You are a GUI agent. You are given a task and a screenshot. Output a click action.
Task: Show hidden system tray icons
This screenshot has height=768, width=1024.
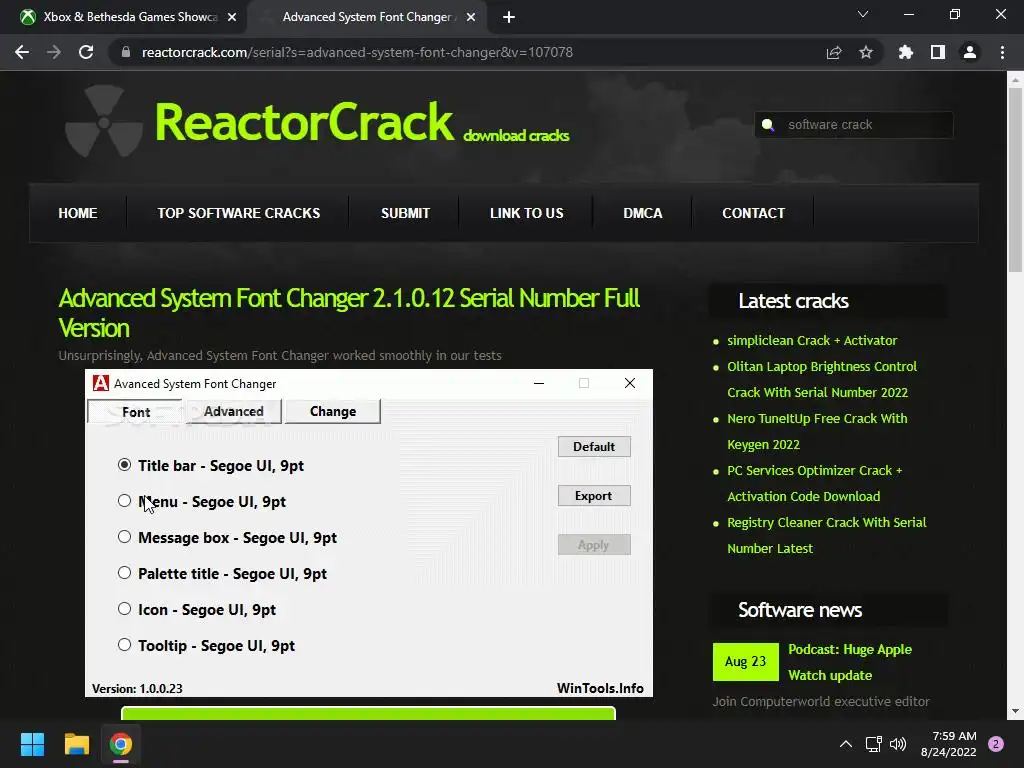coord(846,744)
